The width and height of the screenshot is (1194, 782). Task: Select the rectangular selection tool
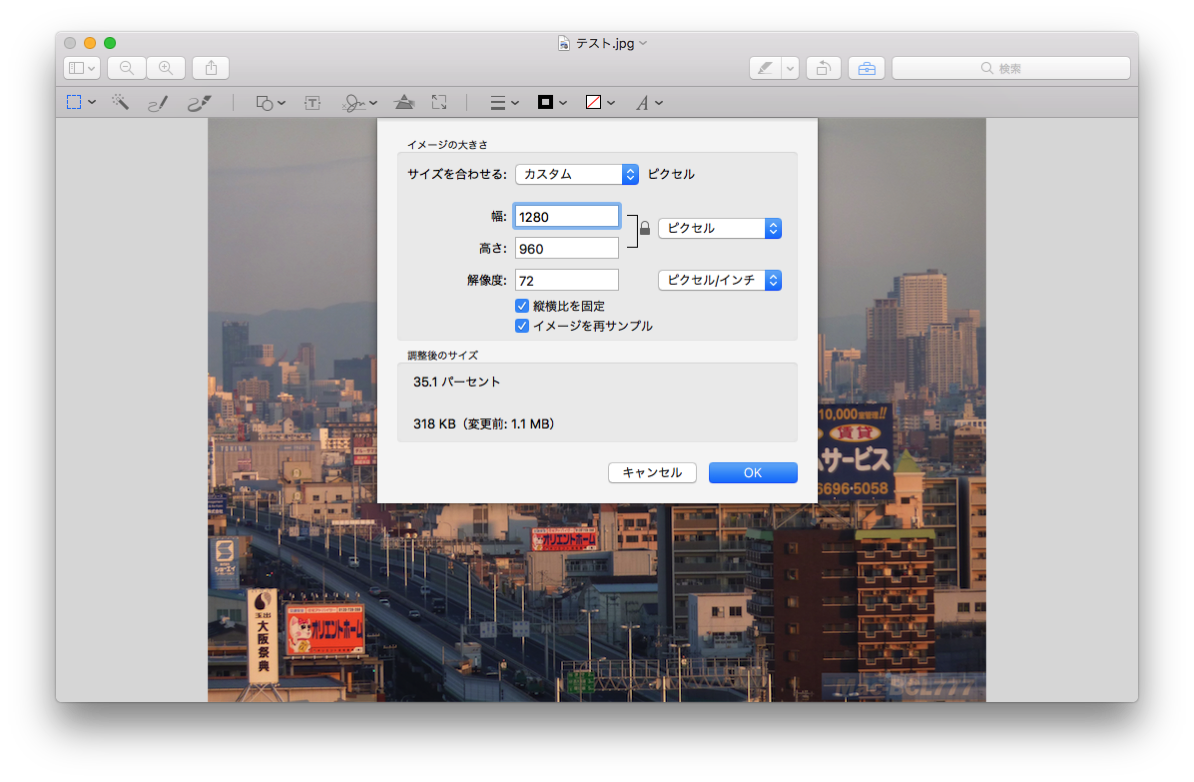pos(75,101)
